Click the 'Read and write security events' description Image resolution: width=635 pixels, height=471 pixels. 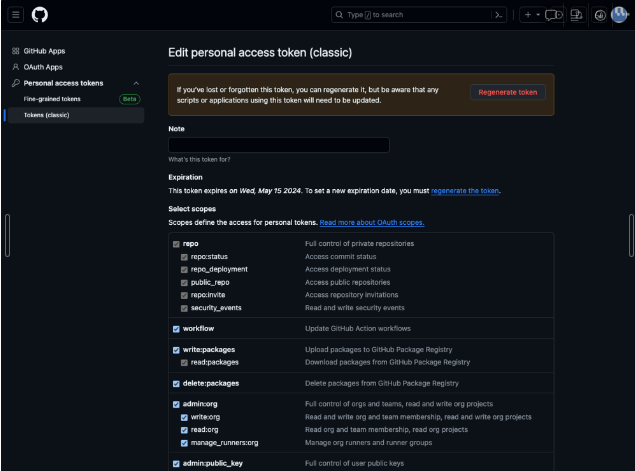[354, 308]
